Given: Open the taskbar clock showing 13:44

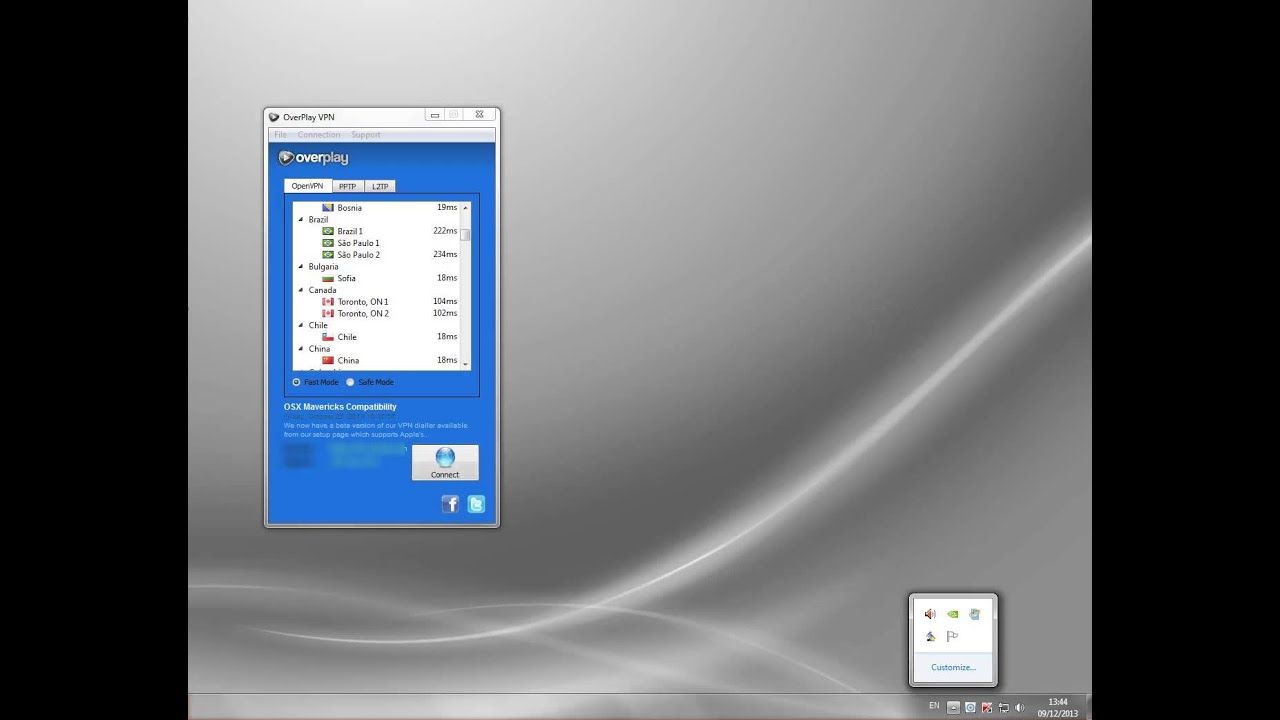Looking at the screenshot, I should pos(1059,707).
